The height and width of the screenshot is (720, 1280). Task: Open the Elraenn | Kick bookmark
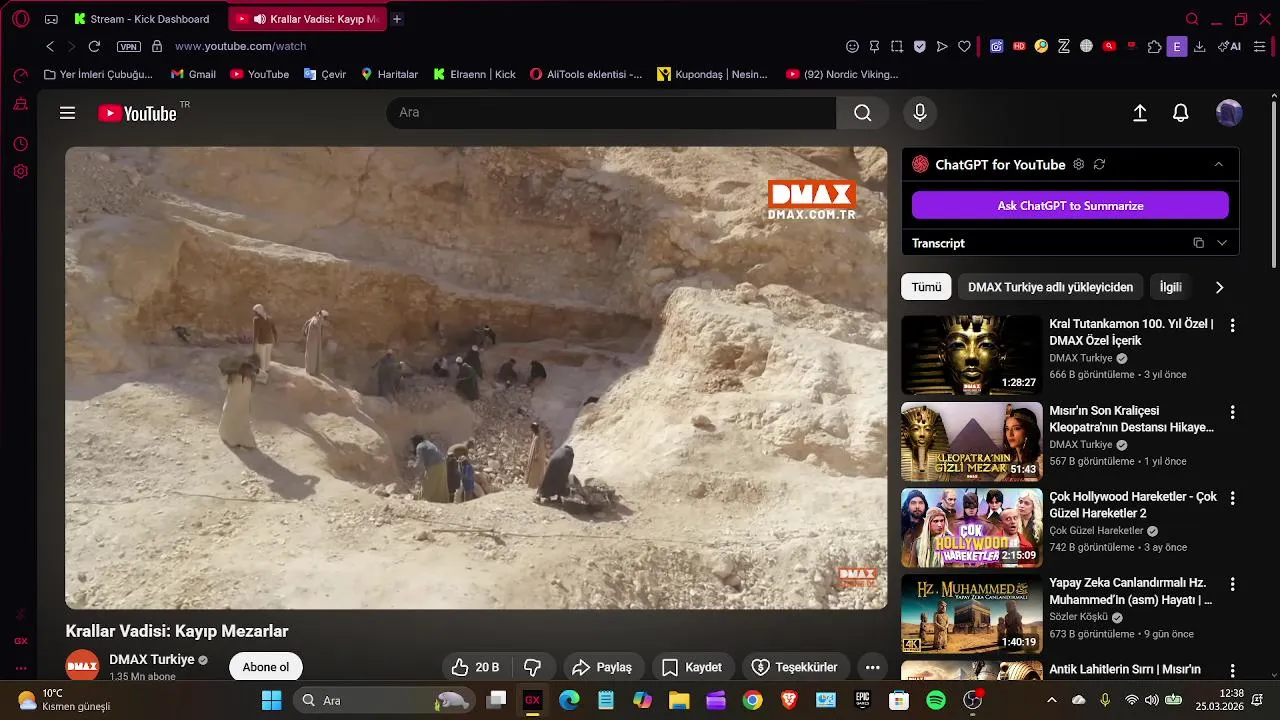pyautogui.click(x=475, y=74)
